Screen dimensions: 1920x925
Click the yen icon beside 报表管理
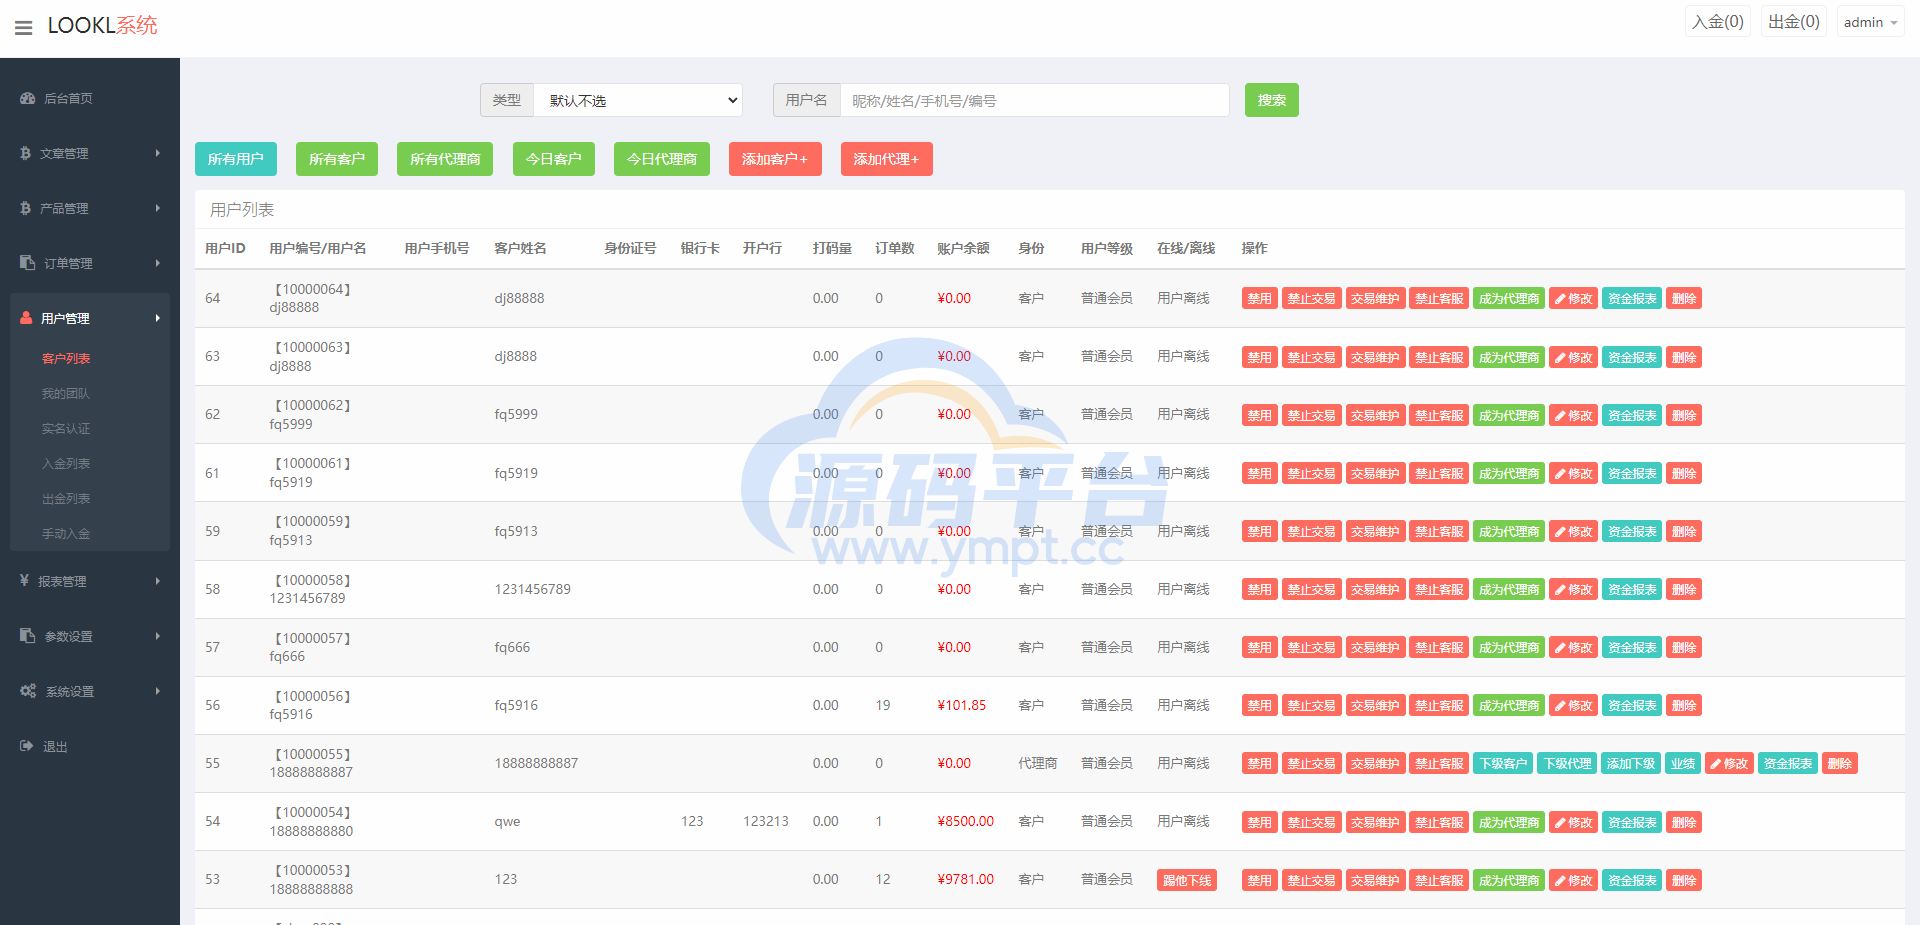coord(25,581)
